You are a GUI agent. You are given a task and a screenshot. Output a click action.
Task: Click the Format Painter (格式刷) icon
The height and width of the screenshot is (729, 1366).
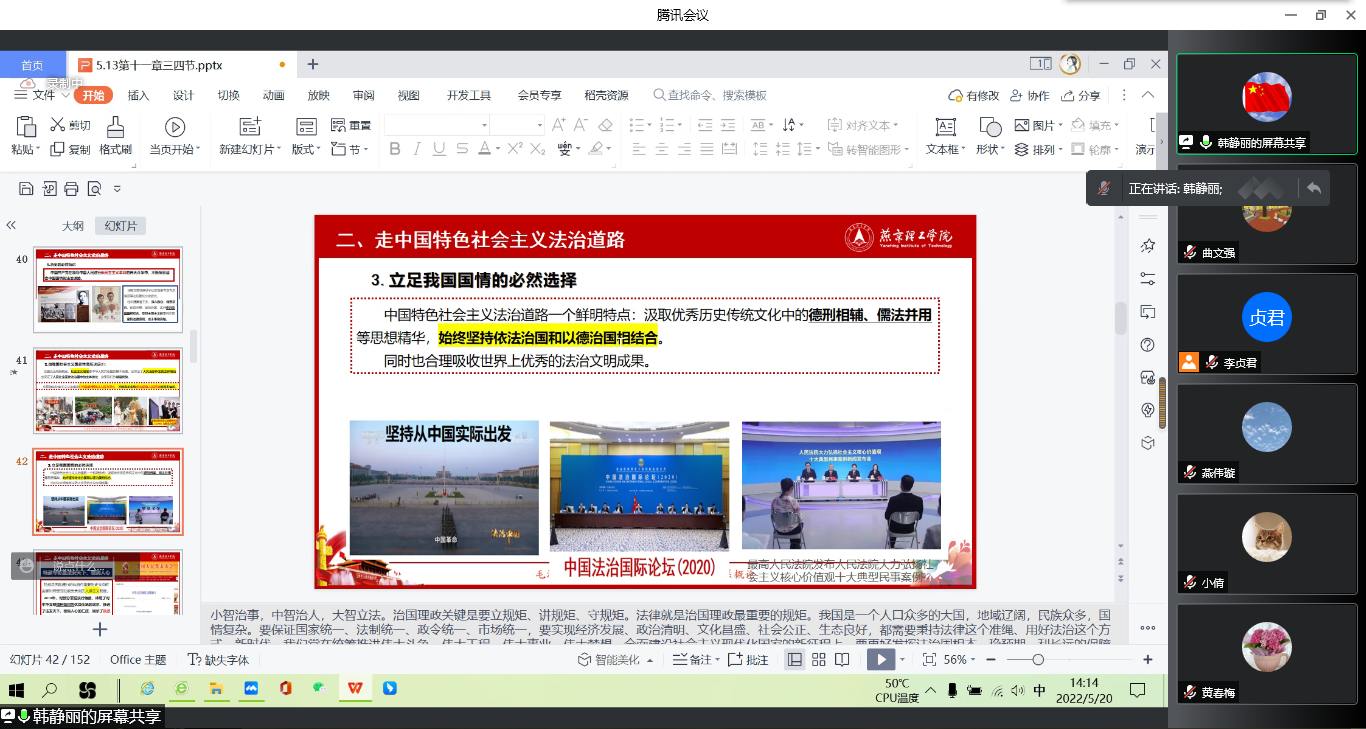(115, 127)
